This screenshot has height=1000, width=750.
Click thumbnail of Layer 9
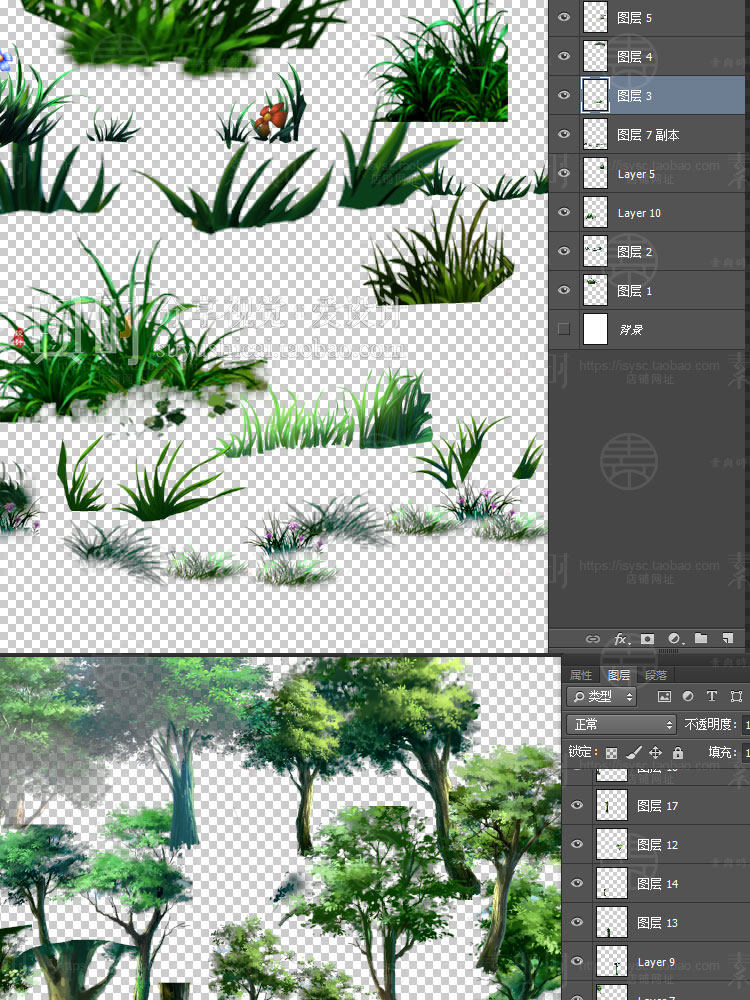[x=611, y=960]
